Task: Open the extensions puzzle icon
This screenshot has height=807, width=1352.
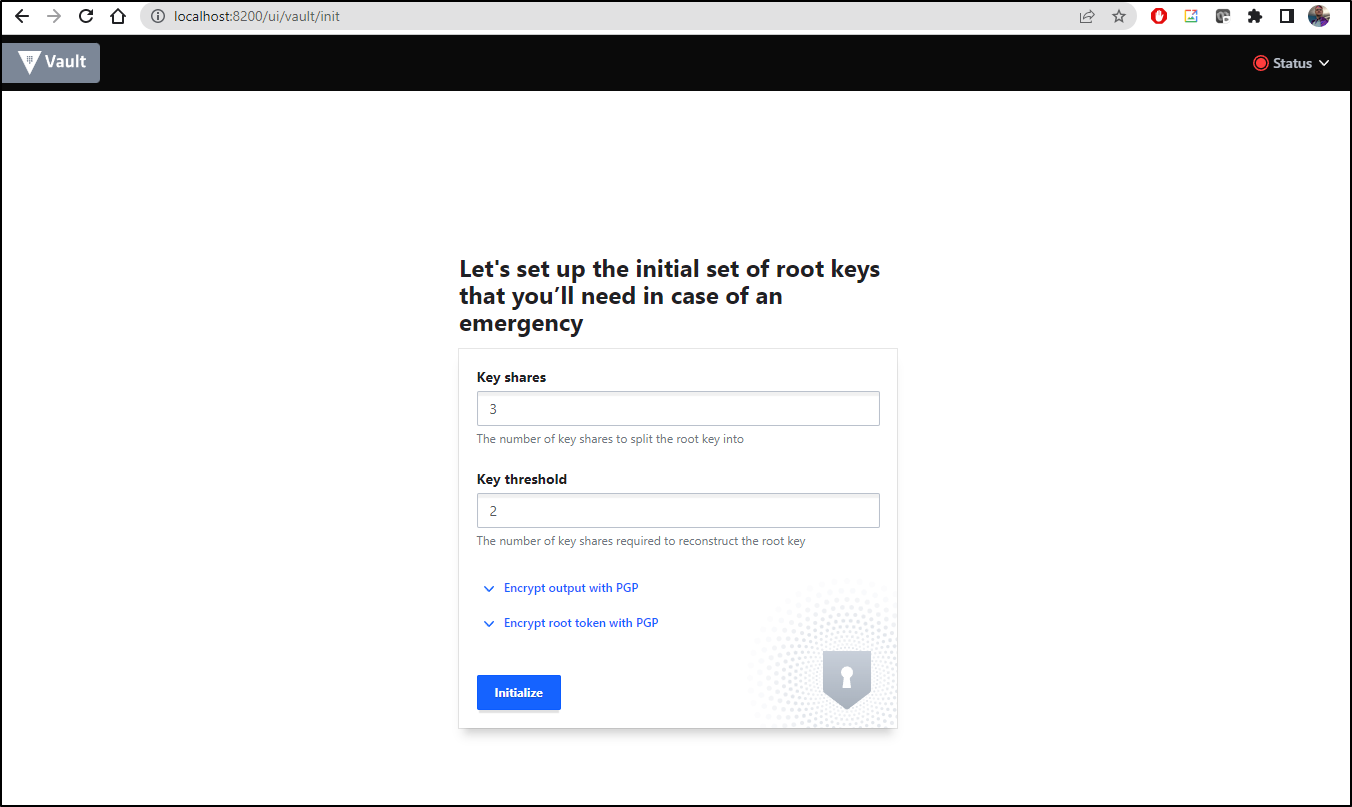Action: click(x=1255, y=16)
